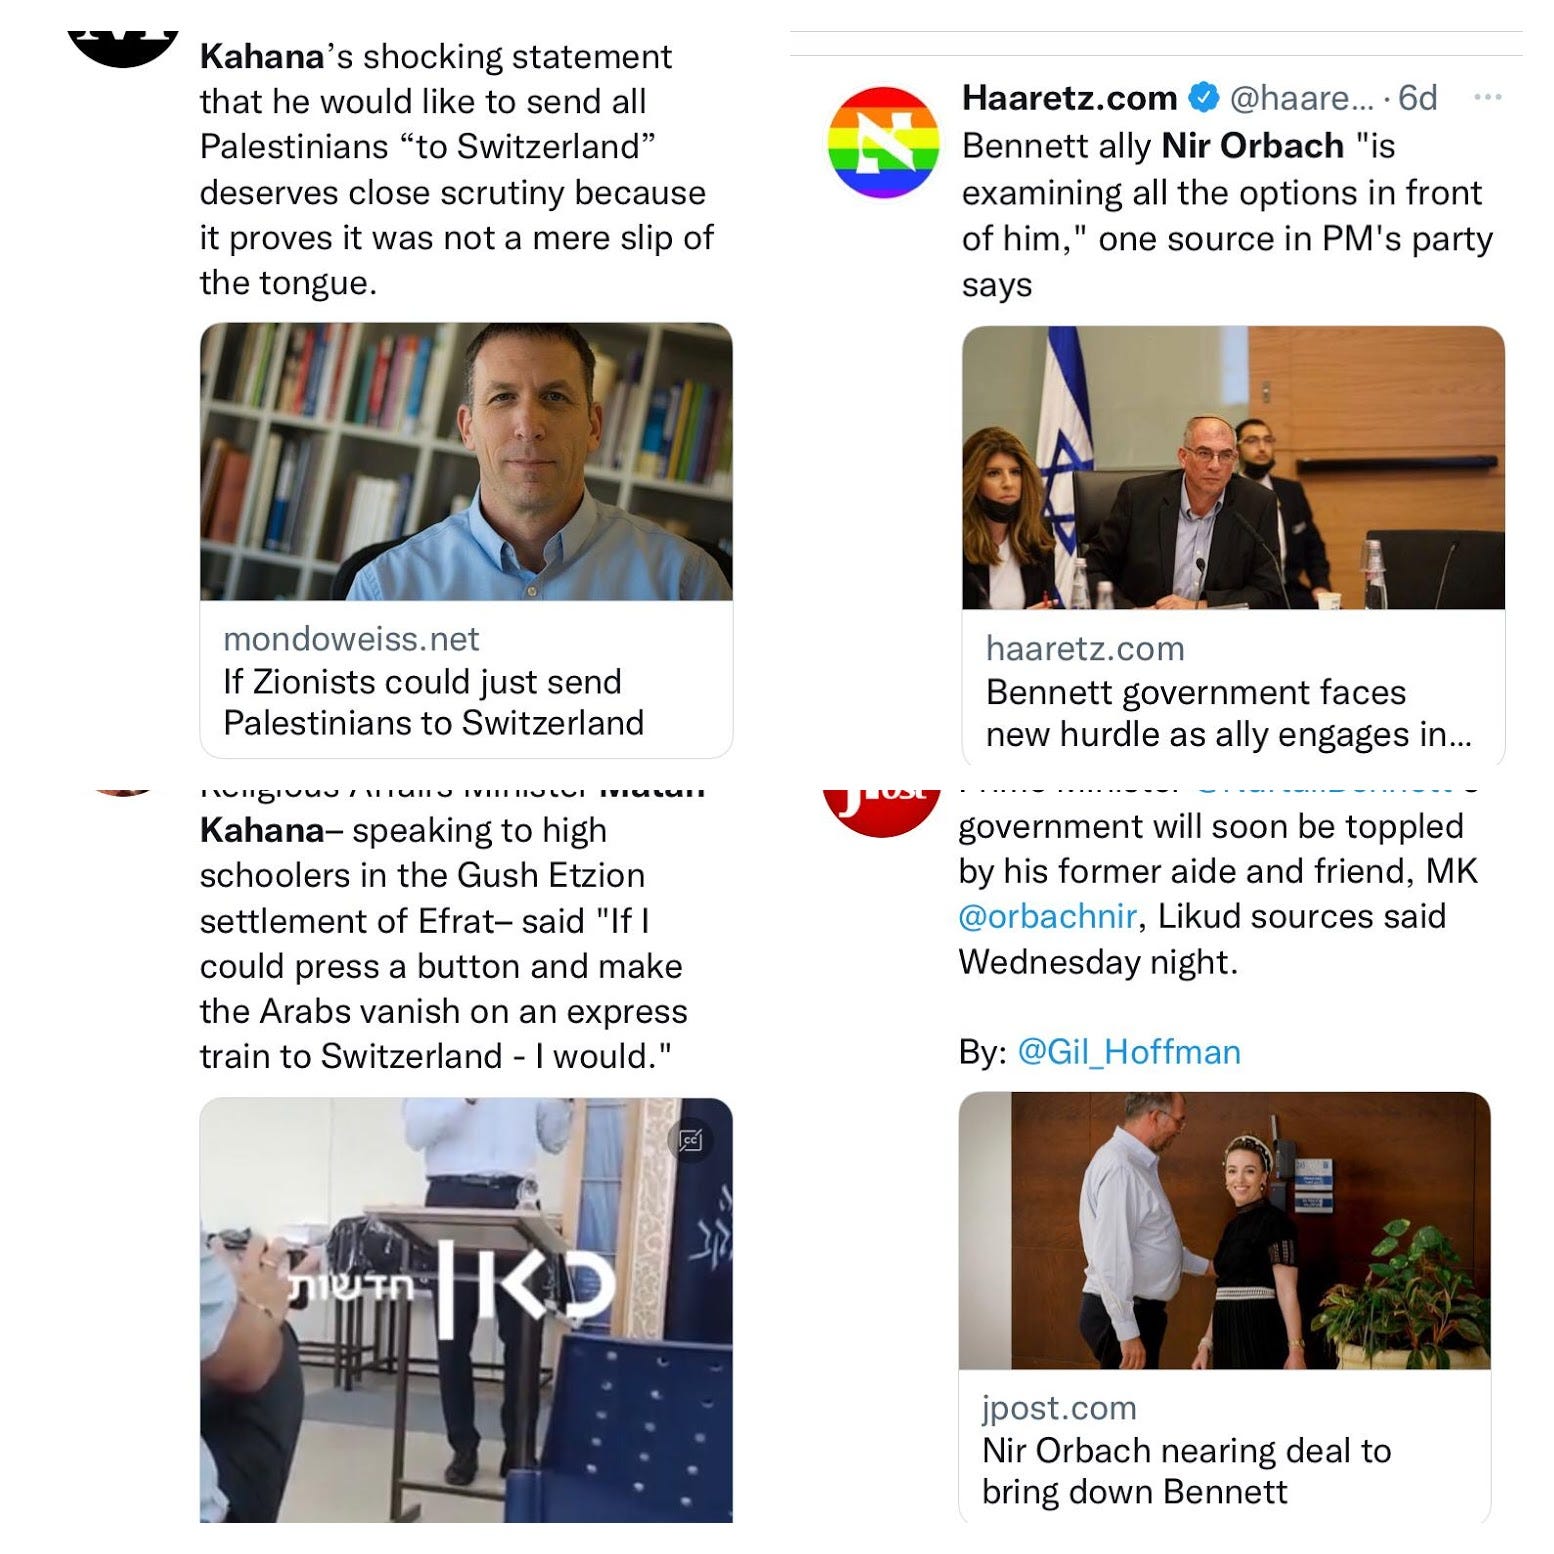The height and width of the screenshot is (1554, 1554).
Task: Click the closed captions icon on the video
Action: coord(691,1140)
